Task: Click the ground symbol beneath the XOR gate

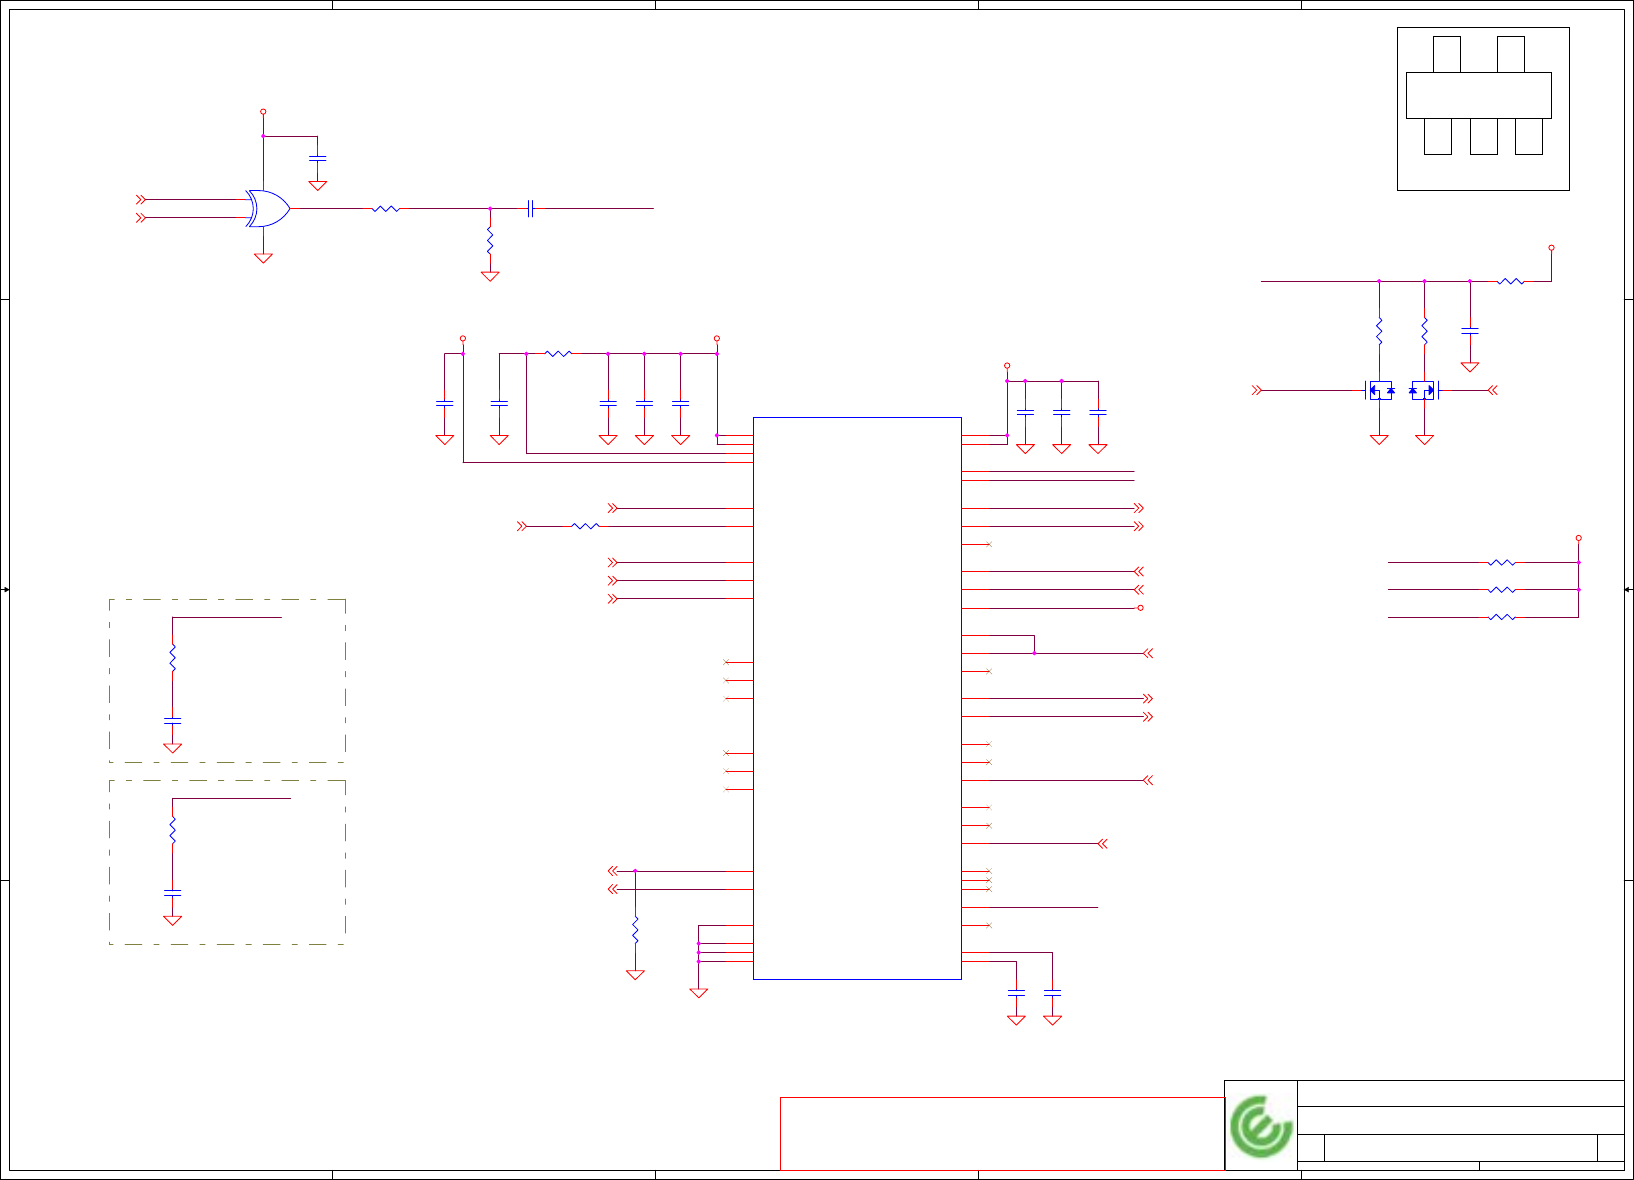Action: pos(263,258)
